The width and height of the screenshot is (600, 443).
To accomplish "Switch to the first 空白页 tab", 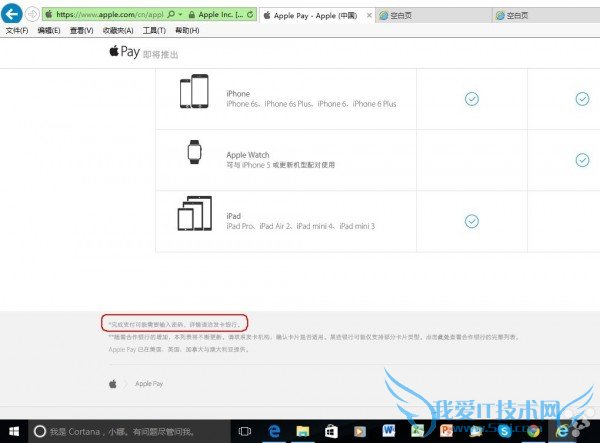I will [433, 16].
